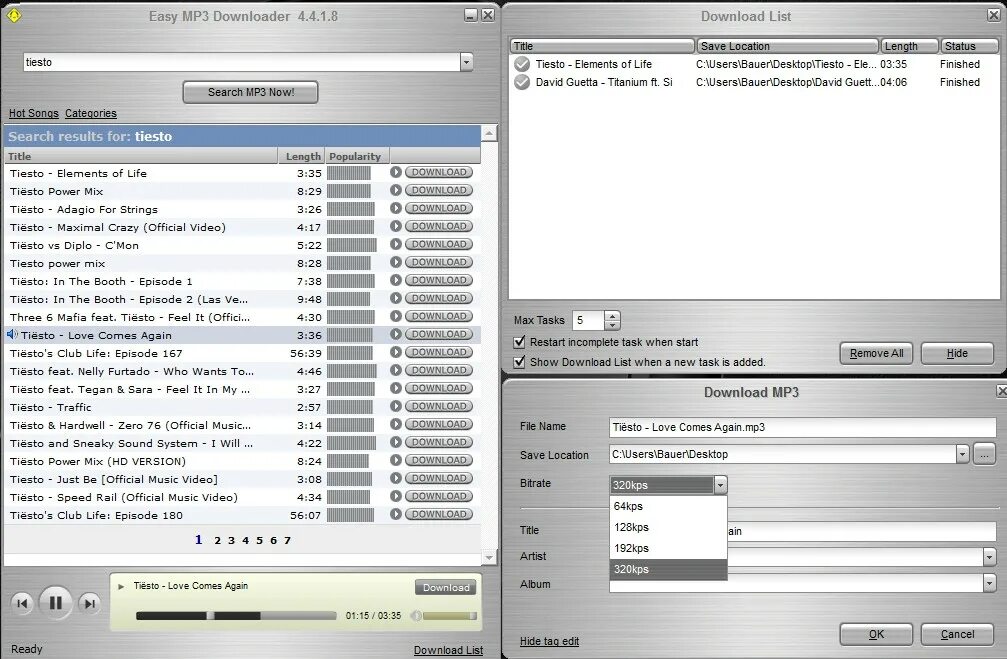Screen dimensions: 1007x659
Task: Pause the currently playing song
Action: point(55,602)
